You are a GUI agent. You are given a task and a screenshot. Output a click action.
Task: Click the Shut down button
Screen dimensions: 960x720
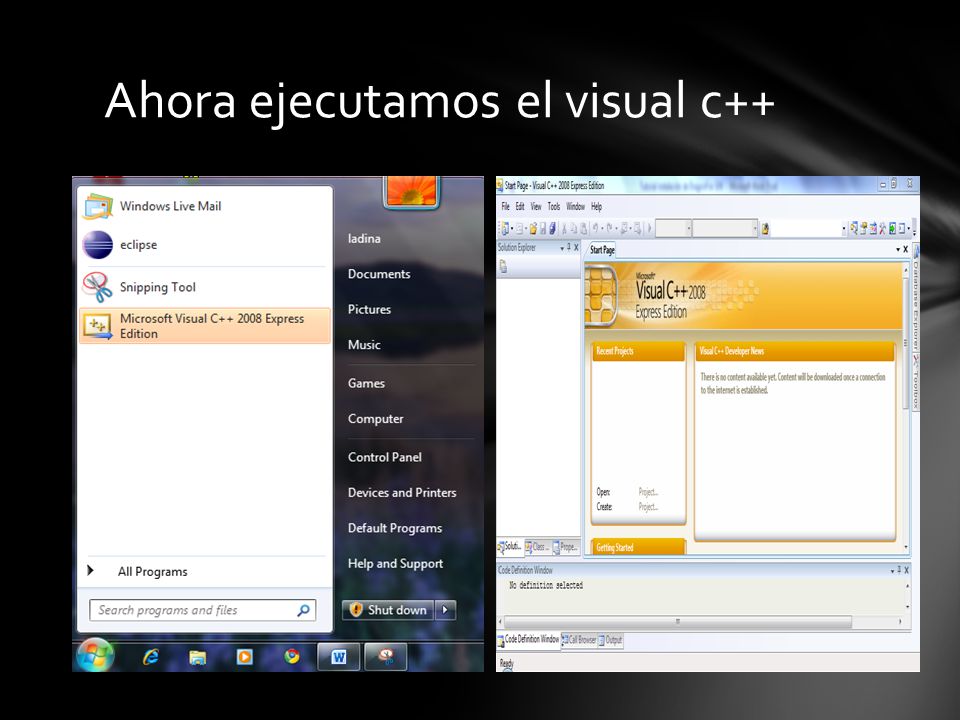388,610
